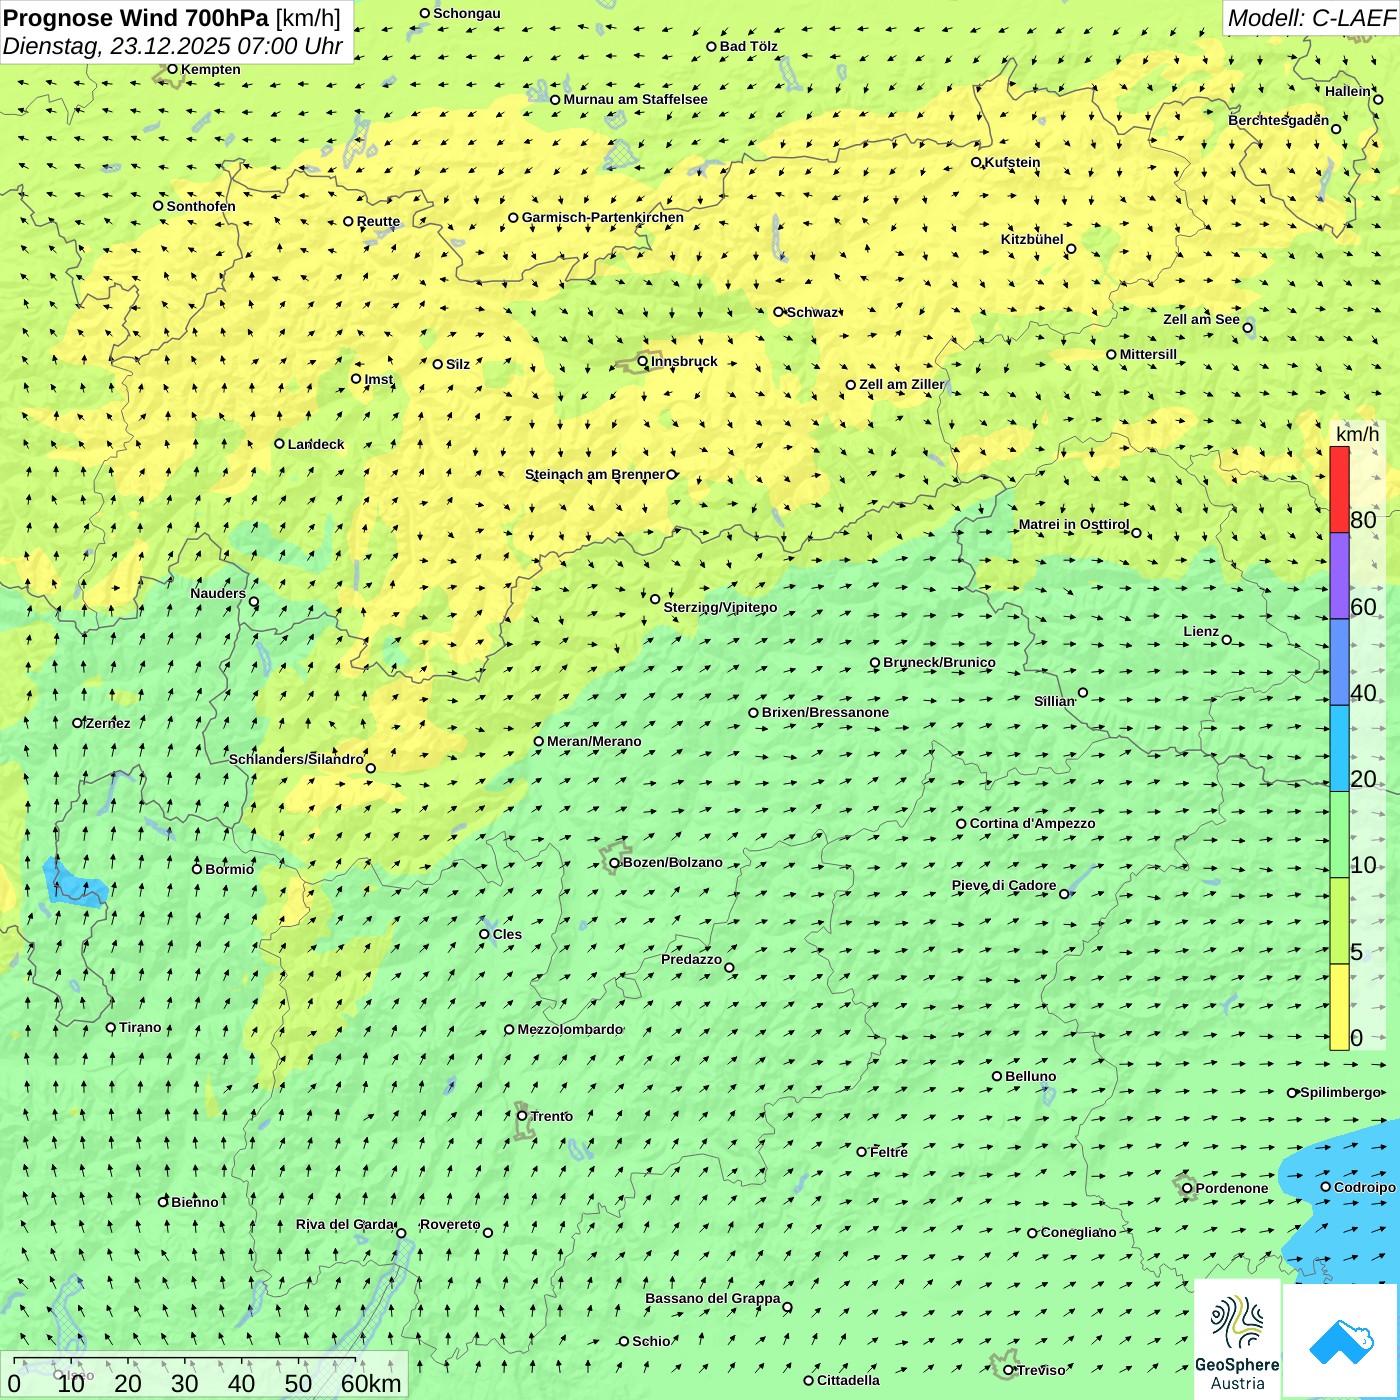Click the Garmisch-Partenkirchen marker
This screenshot has width=1400, height=1400.
(x=513, y=218)
